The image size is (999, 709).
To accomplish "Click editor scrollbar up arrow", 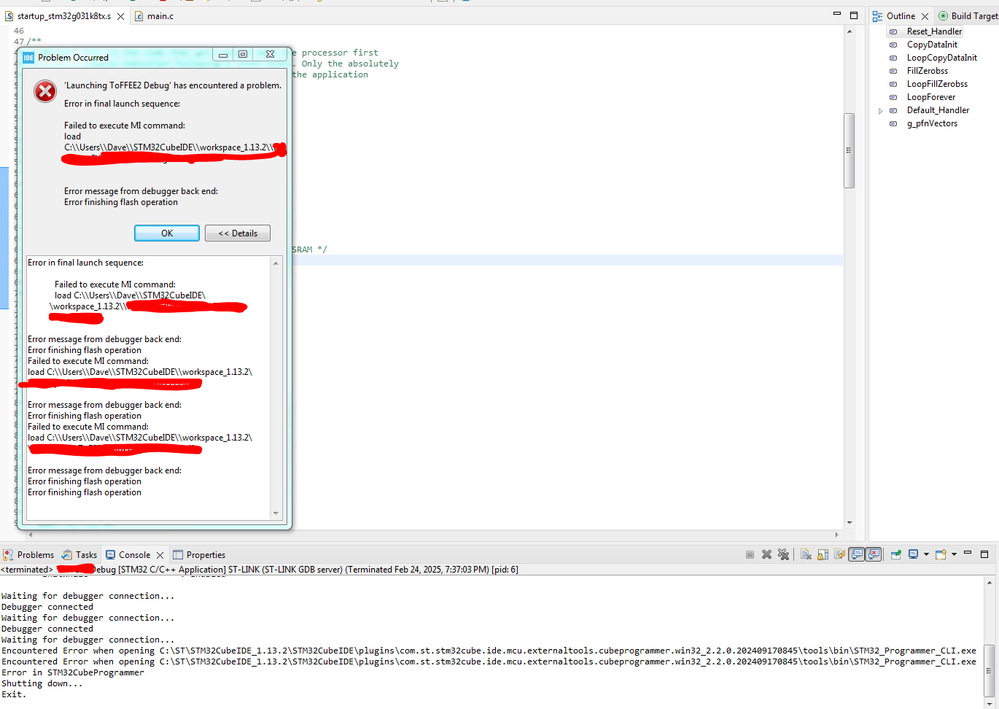I will [849, 31].
